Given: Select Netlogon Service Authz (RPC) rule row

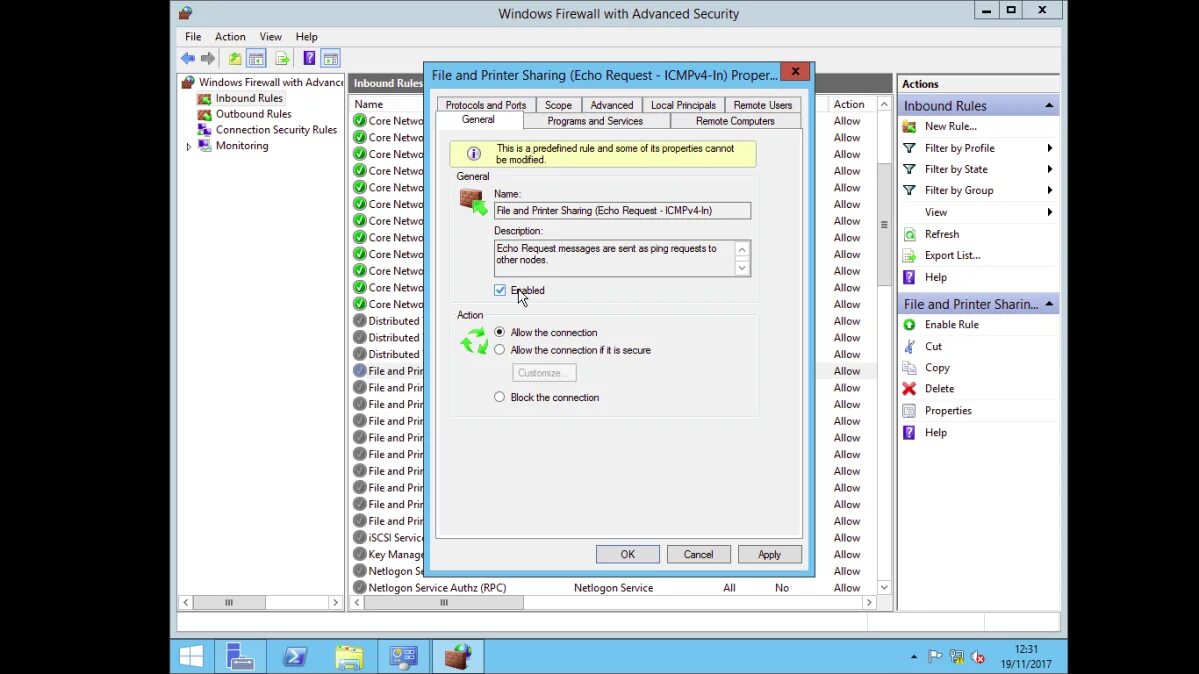Looking at the screenshot, I should (x=616, y=588).
